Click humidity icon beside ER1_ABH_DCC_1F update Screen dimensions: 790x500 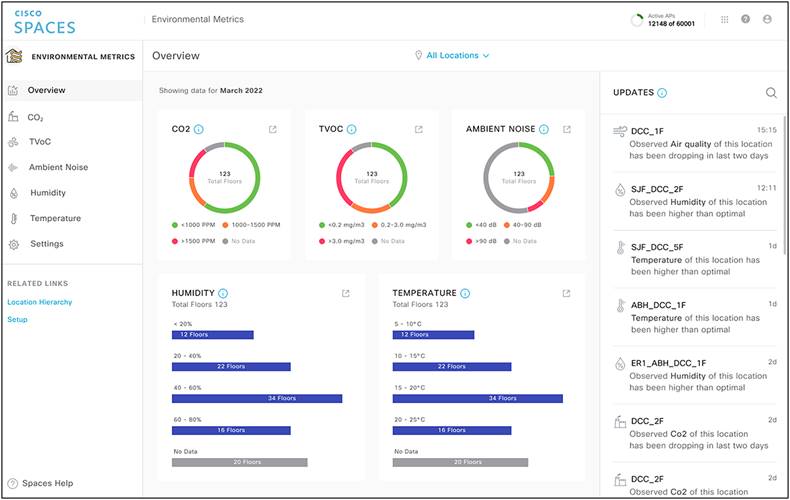point(620,364)
